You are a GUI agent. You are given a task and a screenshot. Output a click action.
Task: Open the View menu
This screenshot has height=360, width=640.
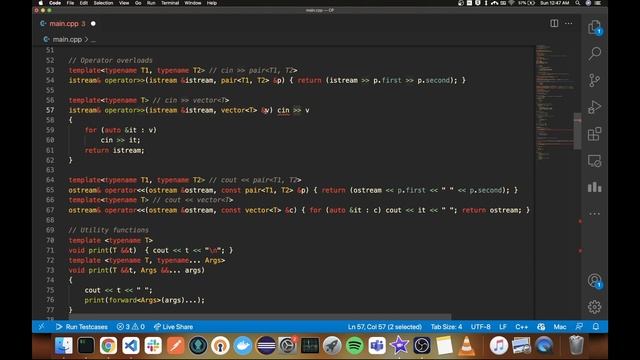point(124,3)
